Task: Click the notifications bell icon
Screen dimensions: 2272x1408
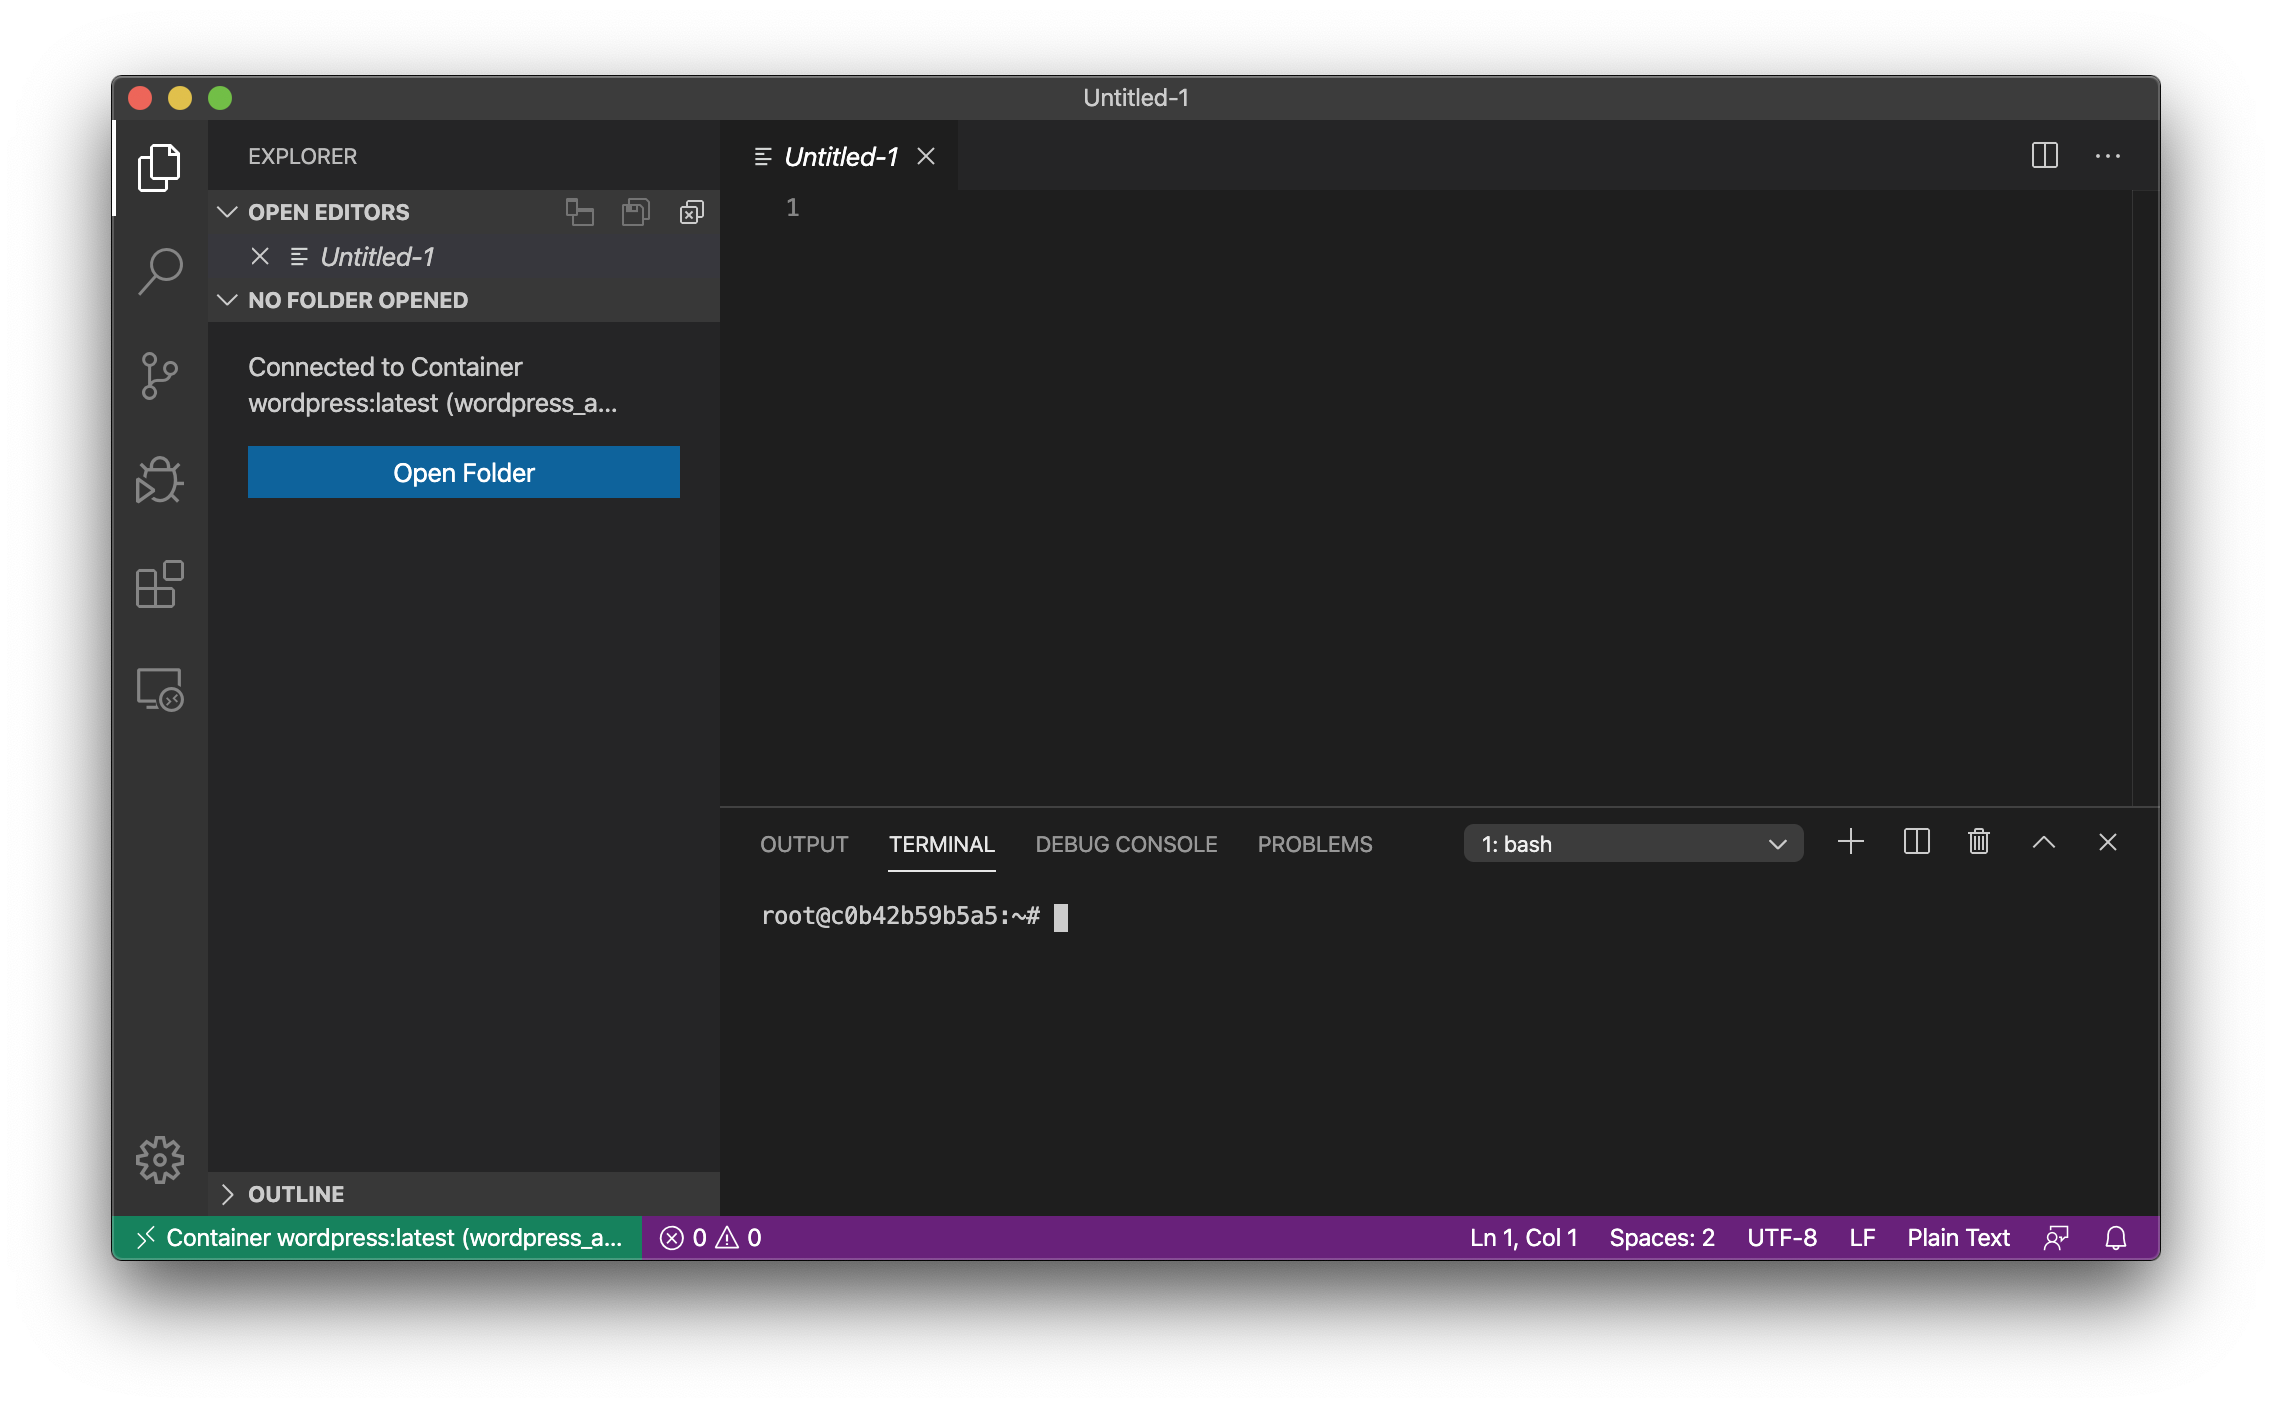Action: (2115, 1238)
